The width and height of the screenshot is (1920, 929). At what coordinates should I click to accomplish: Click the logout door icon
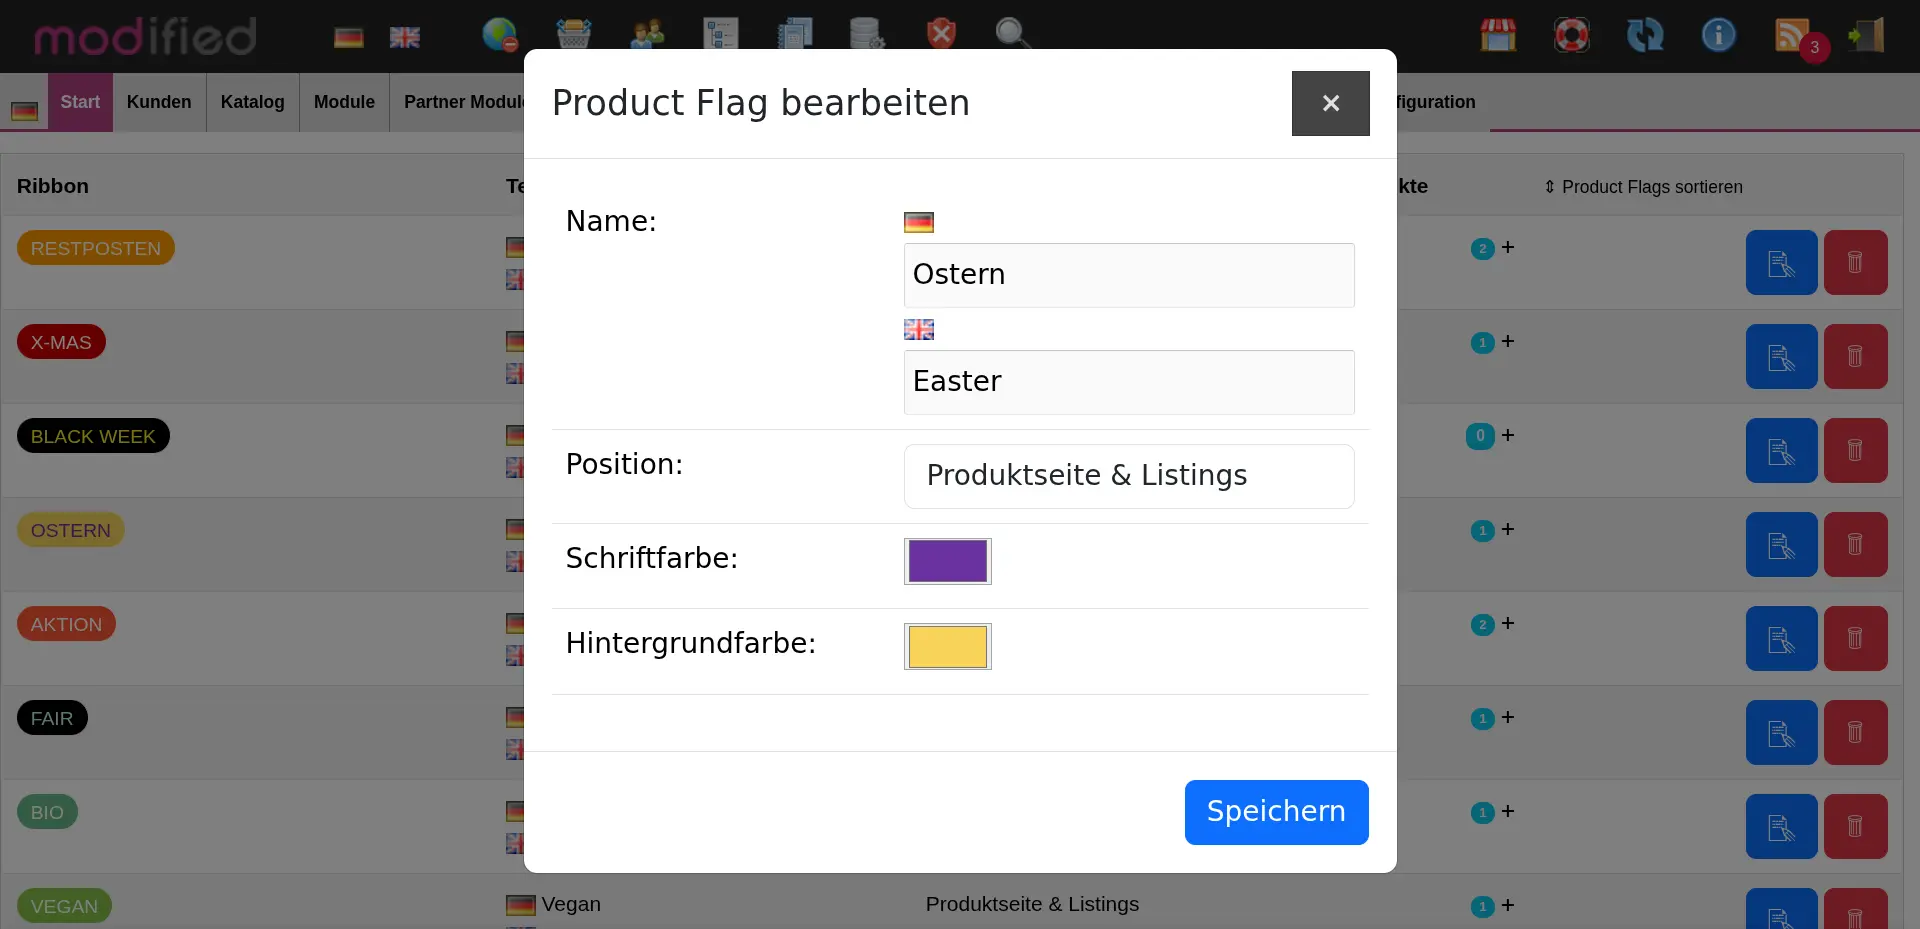1866,36
